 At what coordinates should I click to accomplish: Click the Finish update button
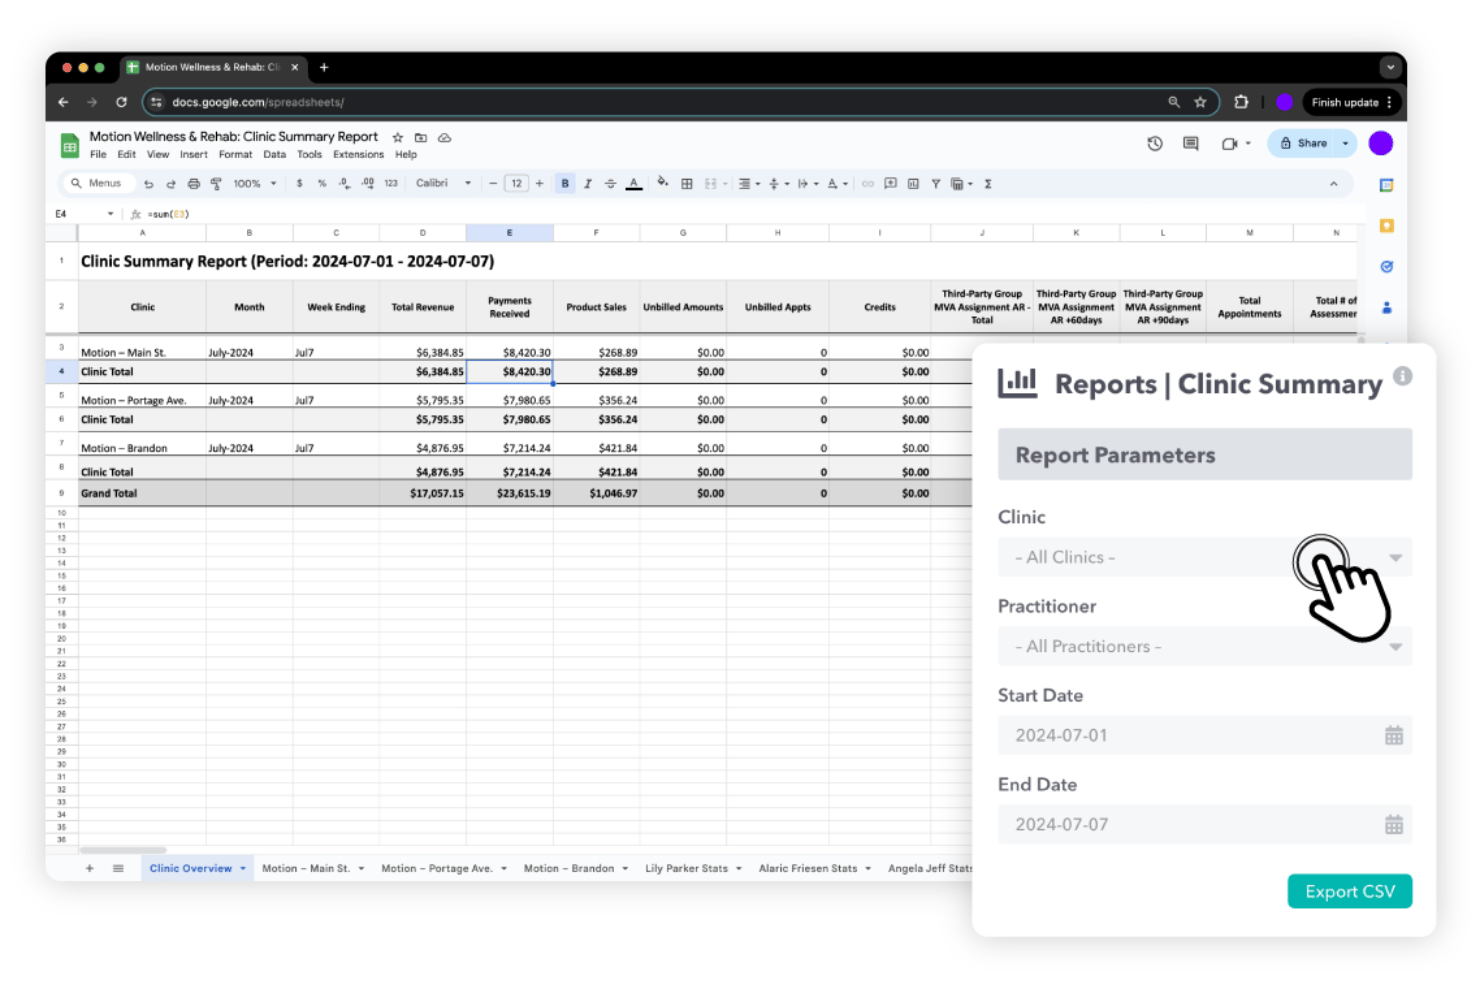[1353, 102]
